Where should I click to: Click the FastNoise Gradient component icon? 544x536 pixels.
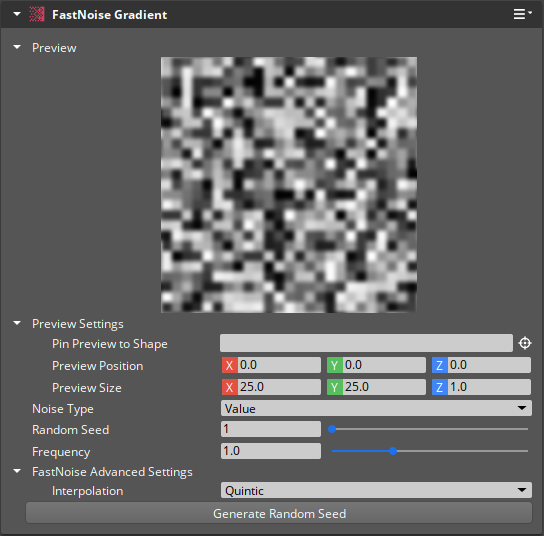(37, 14)
